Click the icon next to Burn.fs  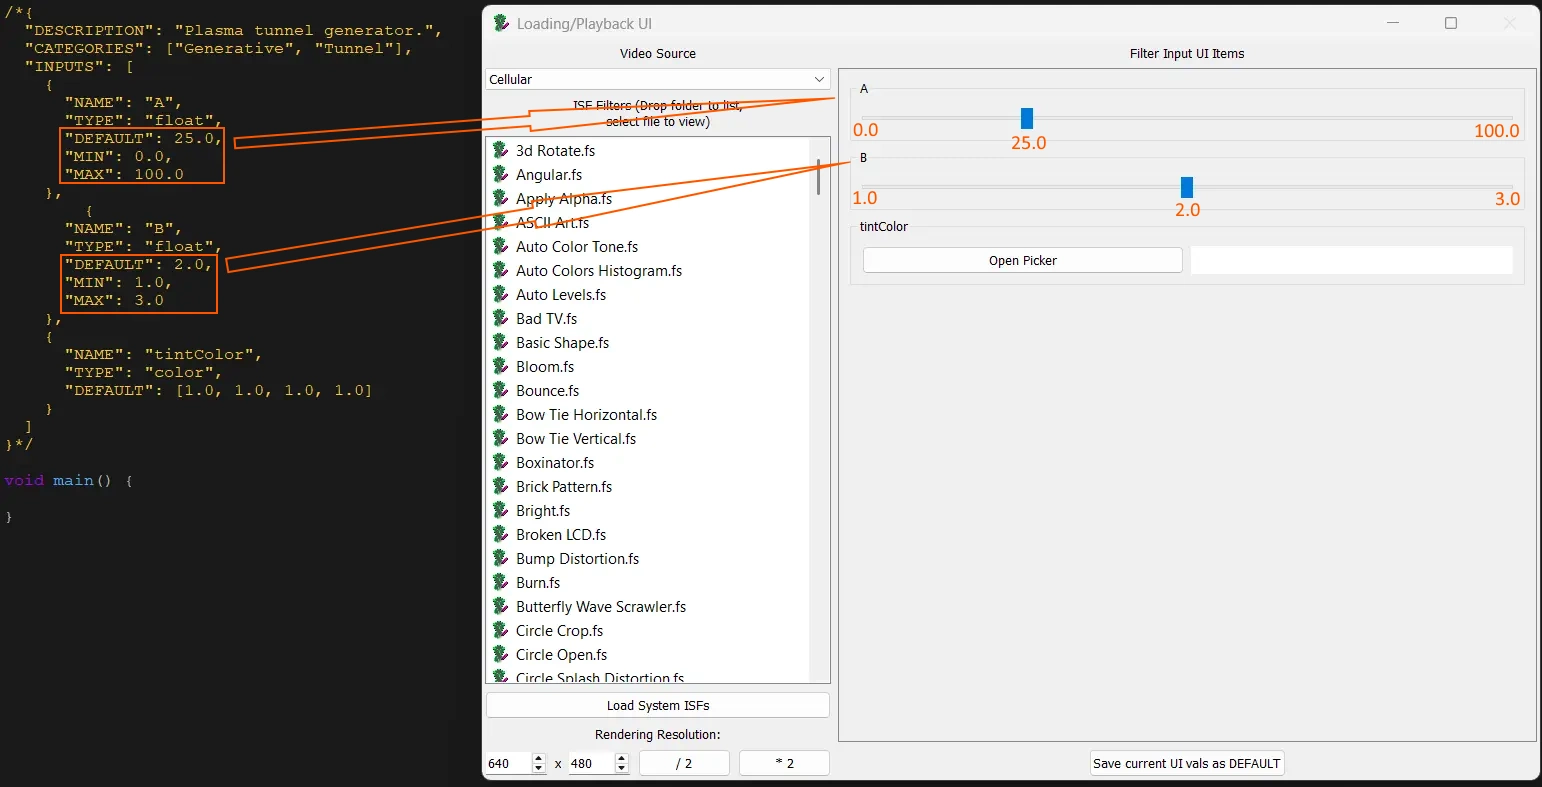click(x=501, y=582)
